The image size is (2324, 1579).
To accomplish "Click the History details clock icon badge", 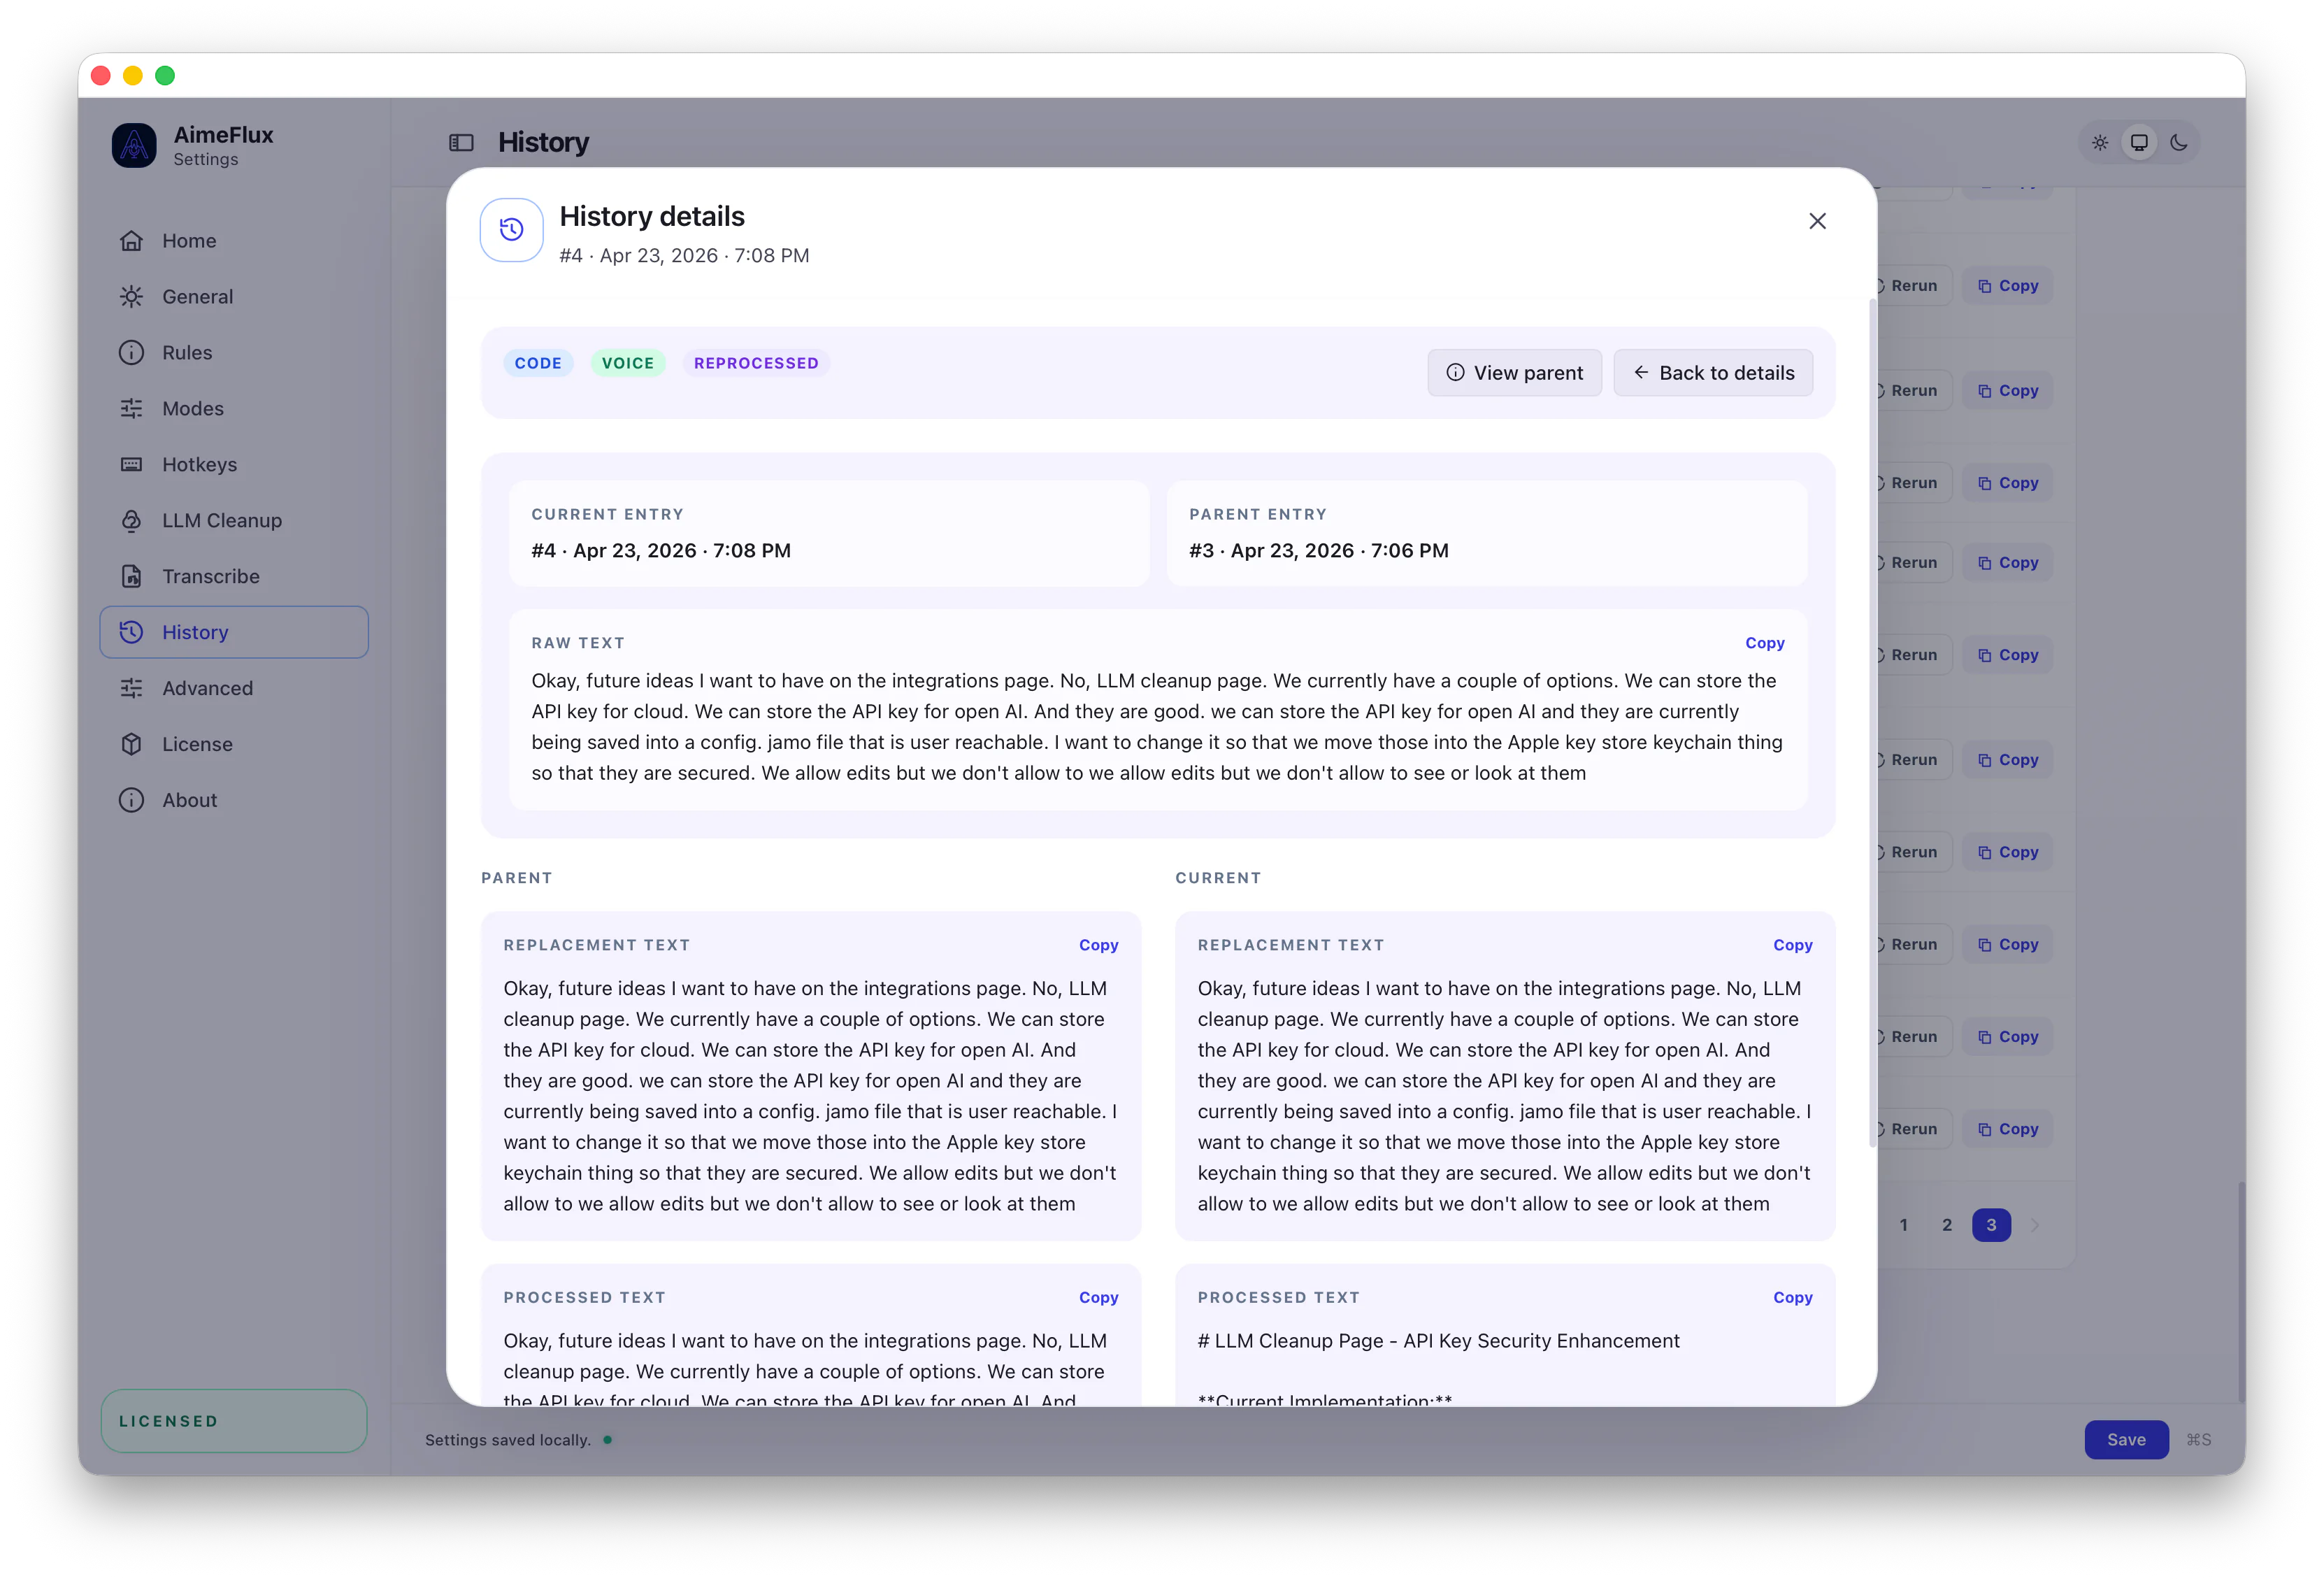I will tap(512, 230).
